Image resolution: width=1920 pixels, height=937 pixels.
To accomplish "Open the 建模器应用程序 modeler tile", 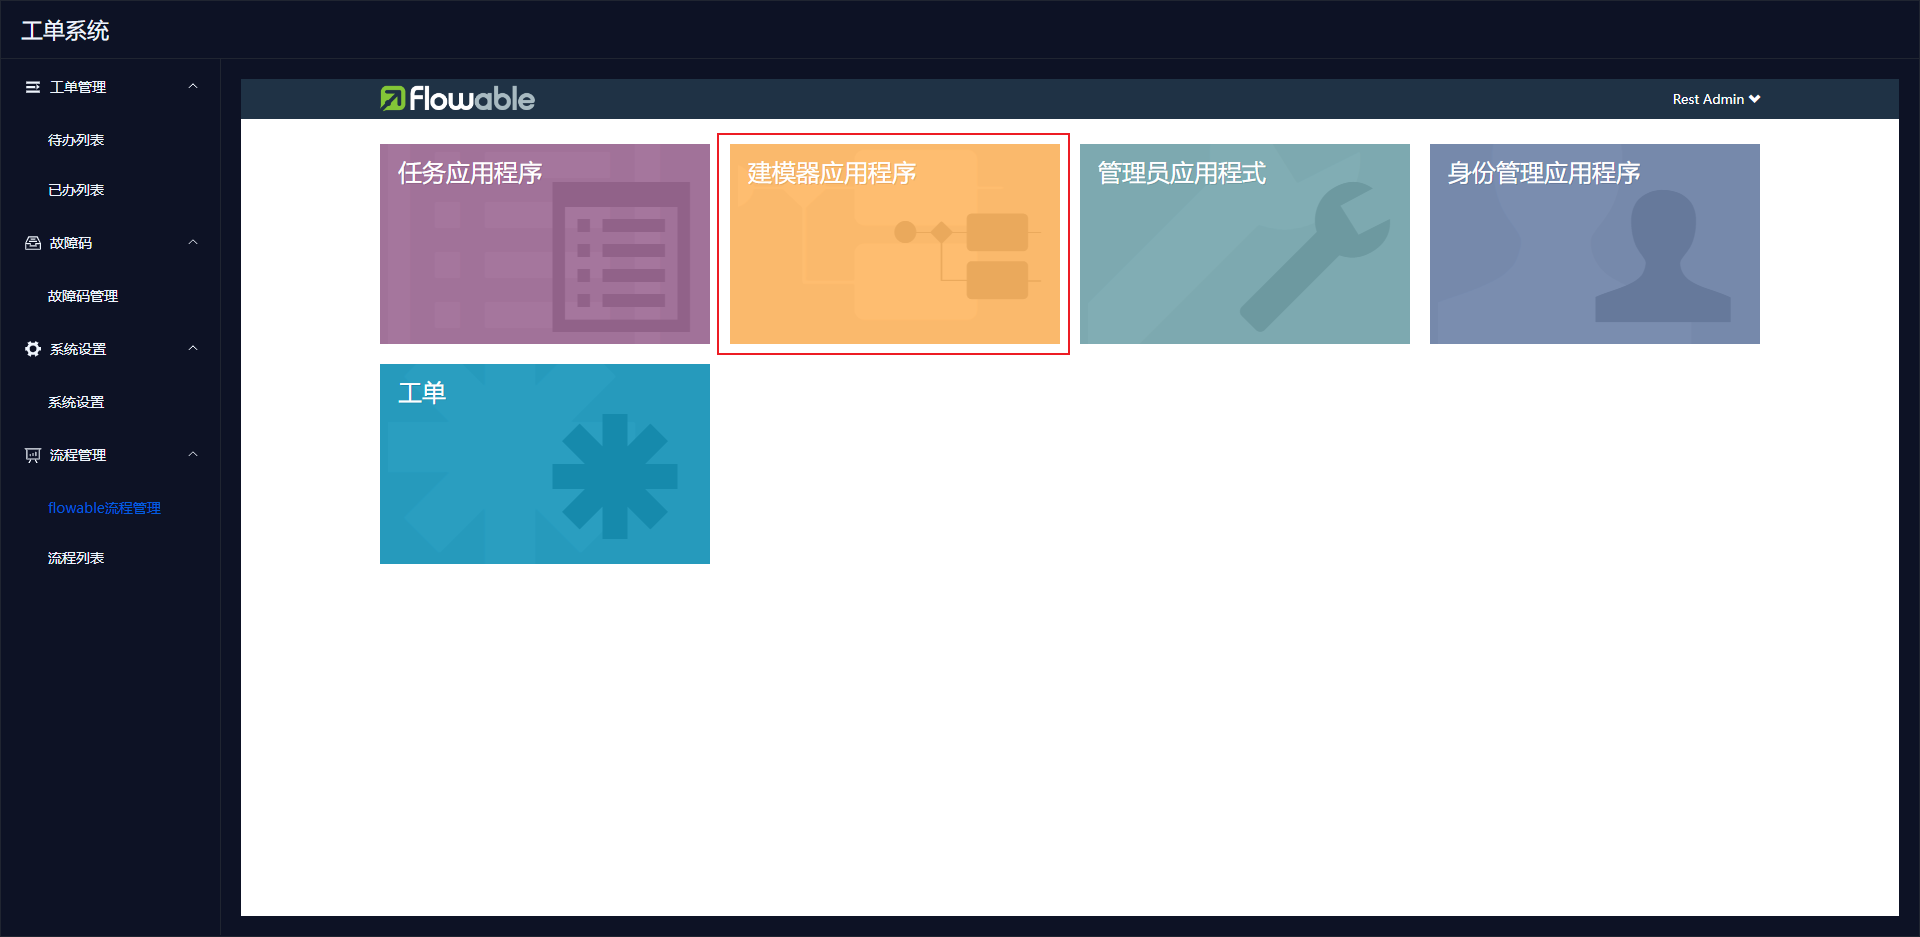I will [x=895, y=244].
